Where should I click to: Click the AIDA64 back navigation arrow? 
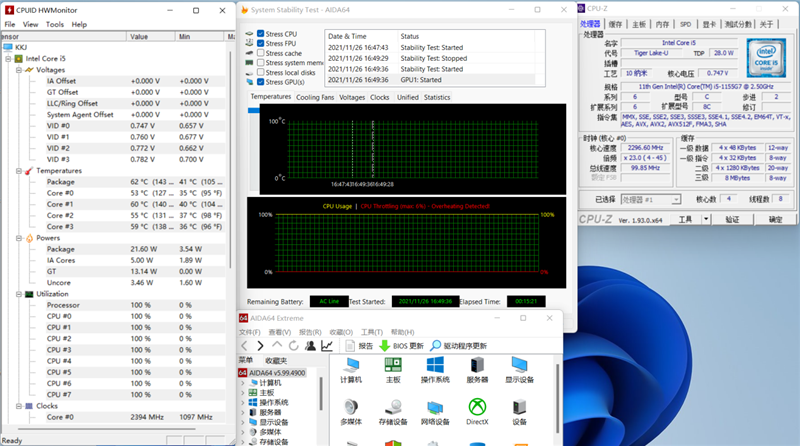point(246,346)
